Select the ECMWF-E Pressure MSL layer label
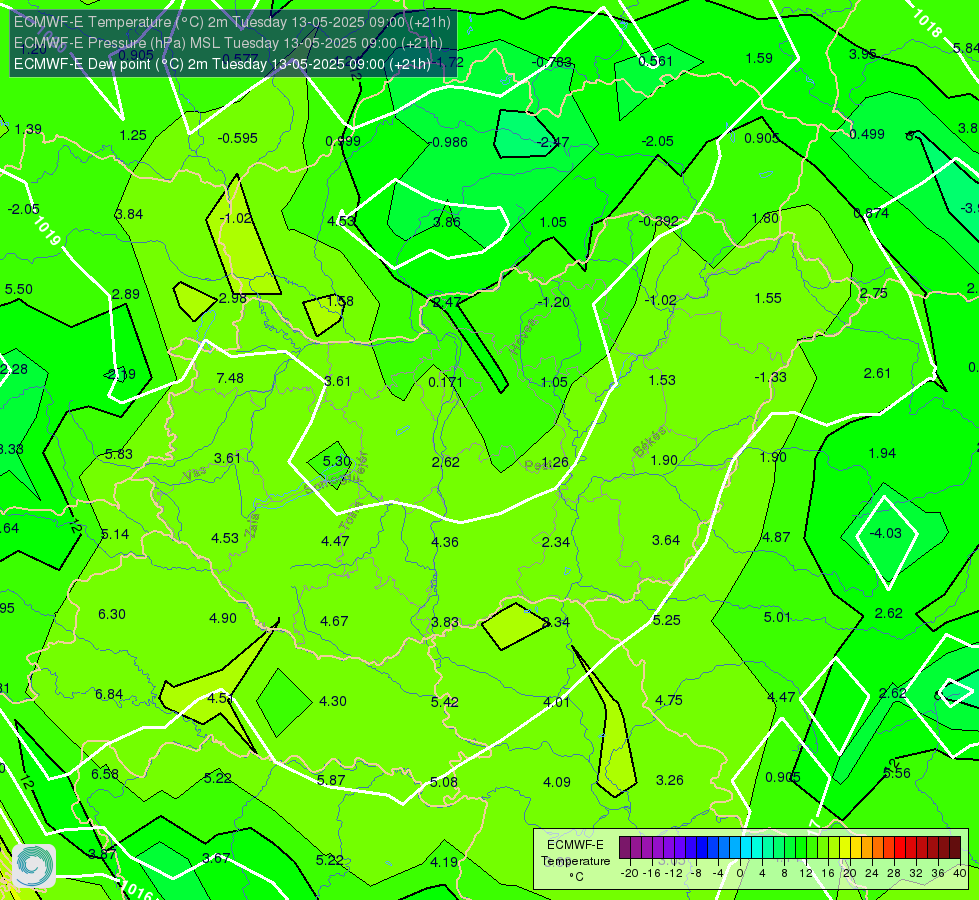The height and width of the screenshot is (900, 979). tap(229, 43)
